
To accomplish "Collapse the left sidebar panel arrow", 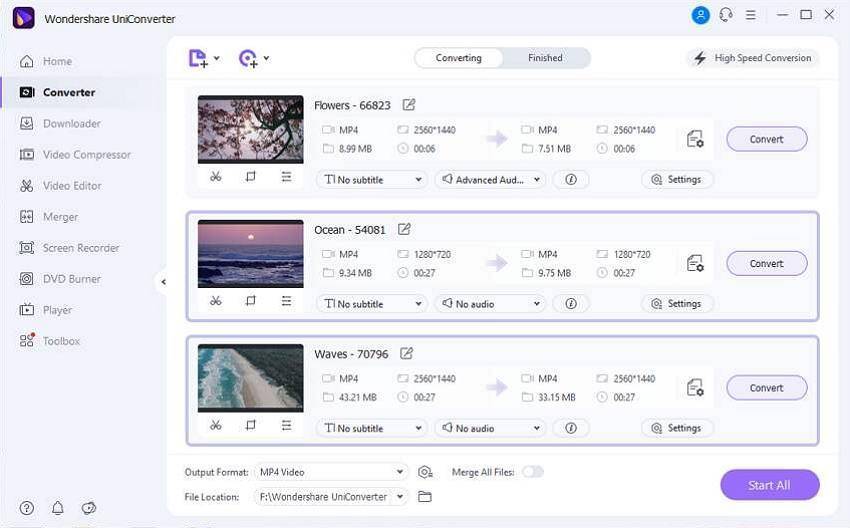I will point(163,282).
